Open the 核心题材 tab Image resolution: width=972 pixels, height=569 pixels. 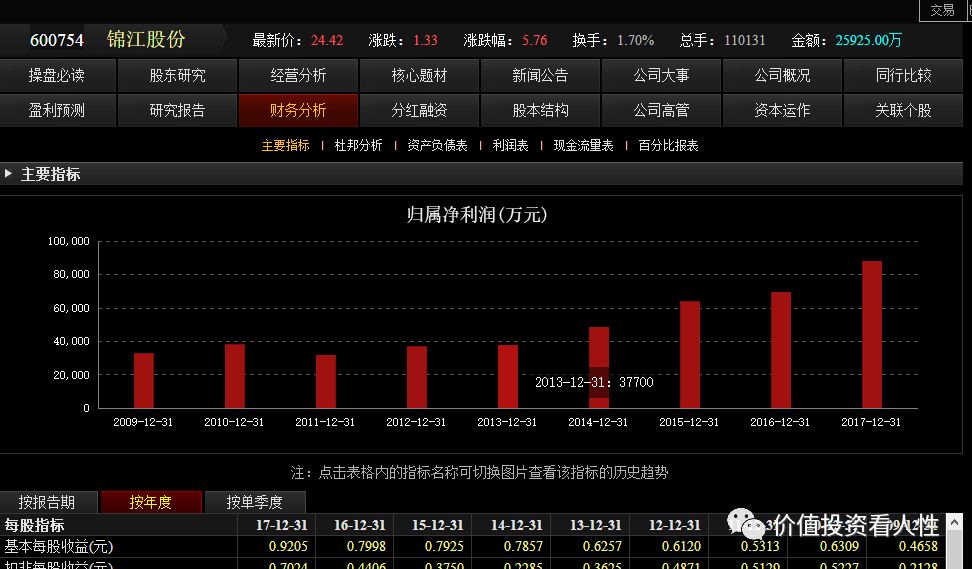419,76
